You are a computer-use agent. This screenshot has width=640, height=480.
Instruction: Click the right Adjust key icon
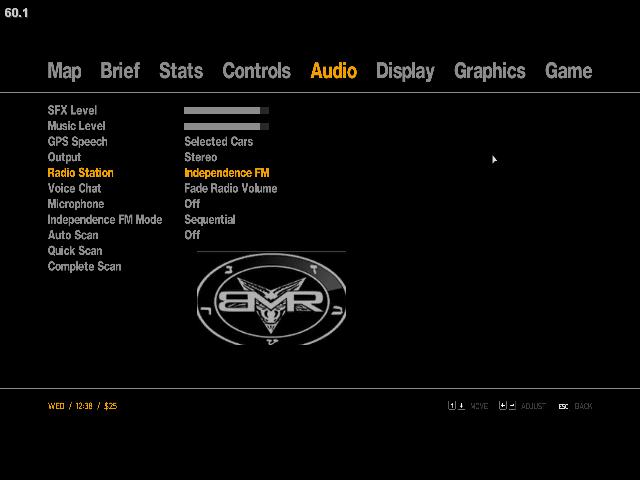512,406
